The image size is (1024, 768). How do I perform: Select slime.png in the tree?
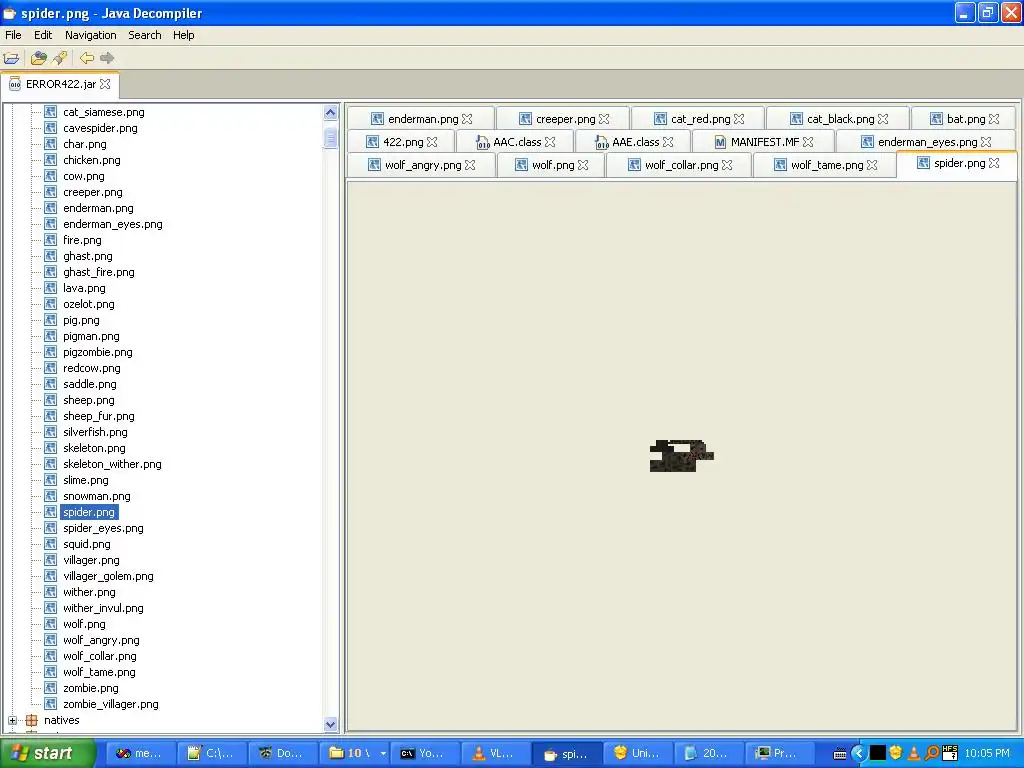coord(86,480)
